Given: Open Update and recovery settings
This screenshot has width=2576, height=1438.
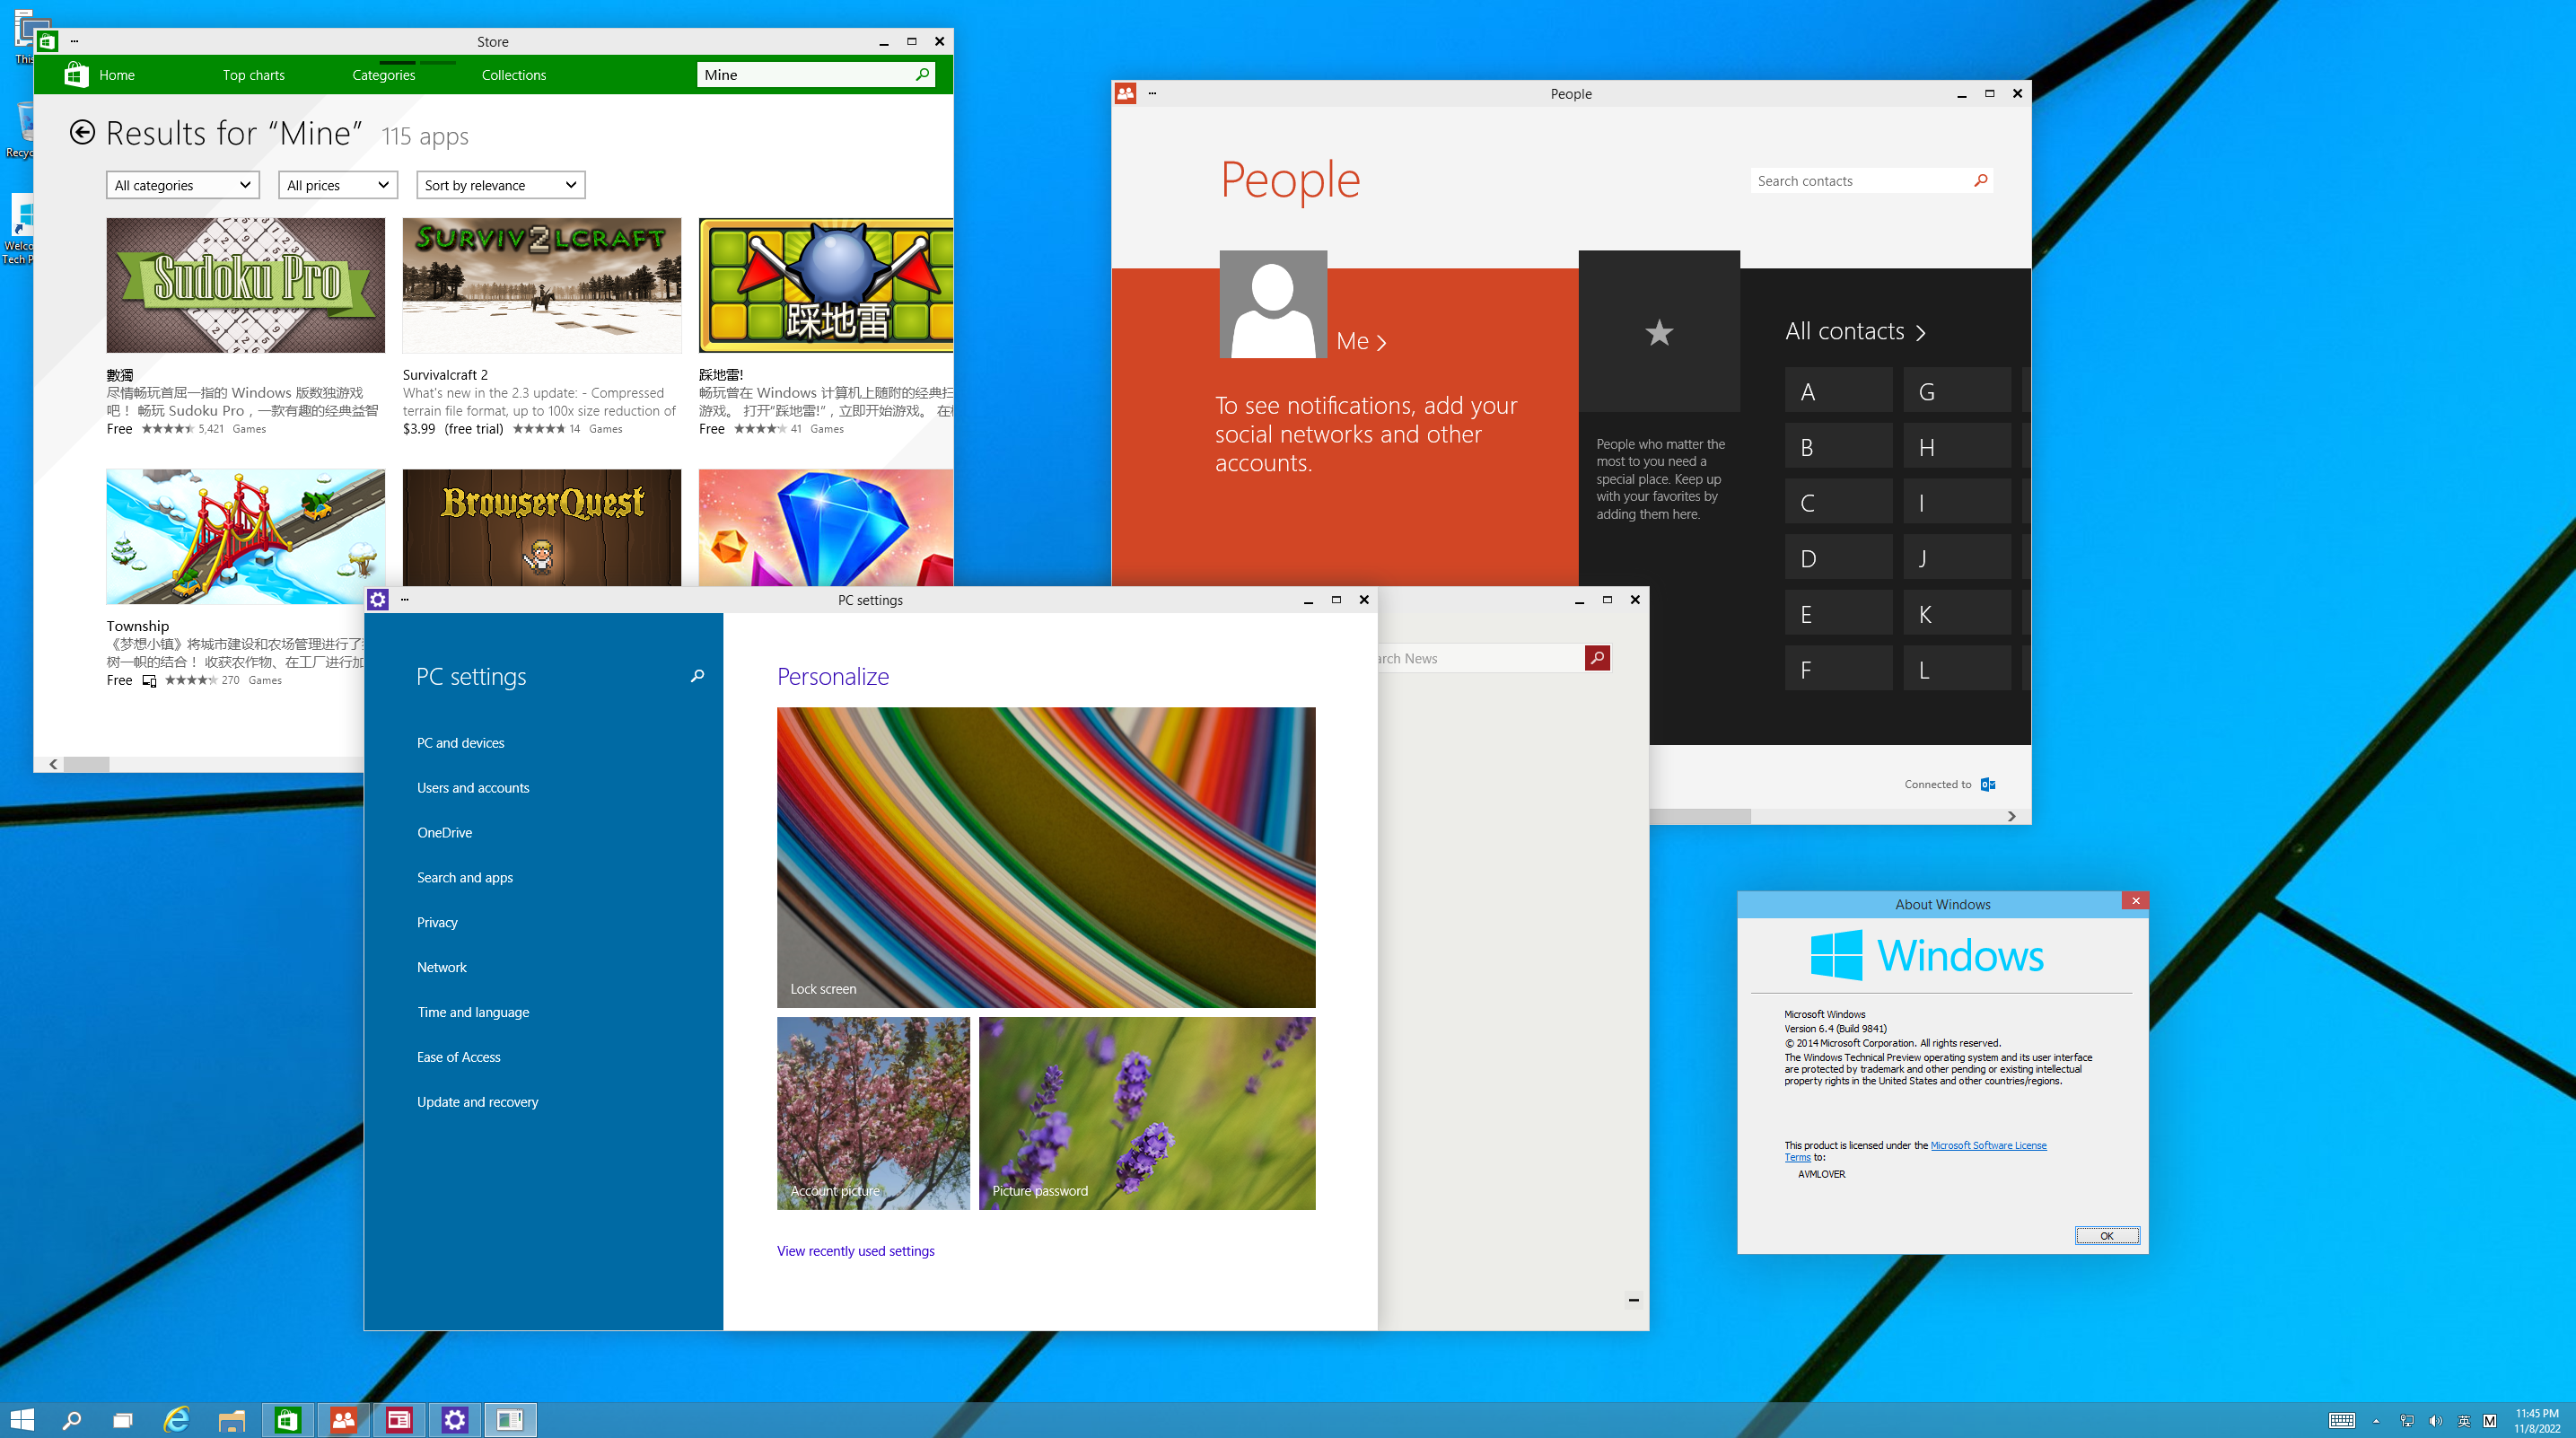Looking at the screenshot, I should 477,1102.
